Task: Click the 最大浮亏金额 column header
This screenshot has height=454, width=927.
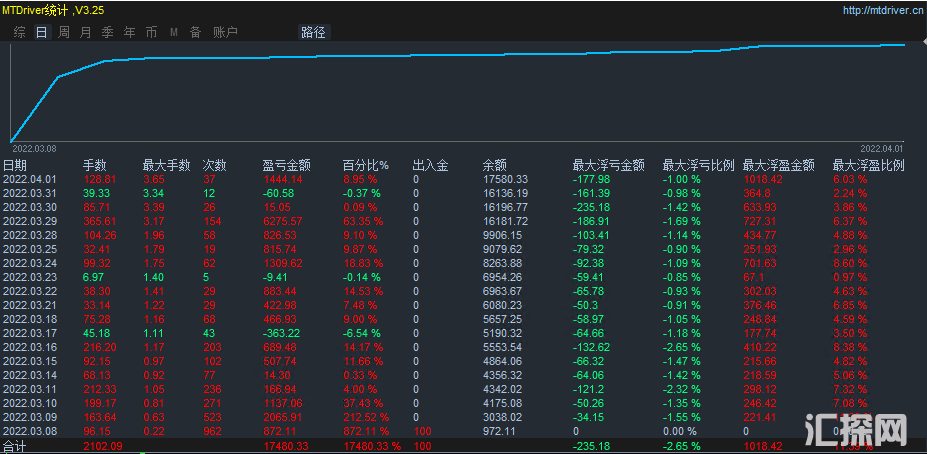Action: tap(608, 166)
